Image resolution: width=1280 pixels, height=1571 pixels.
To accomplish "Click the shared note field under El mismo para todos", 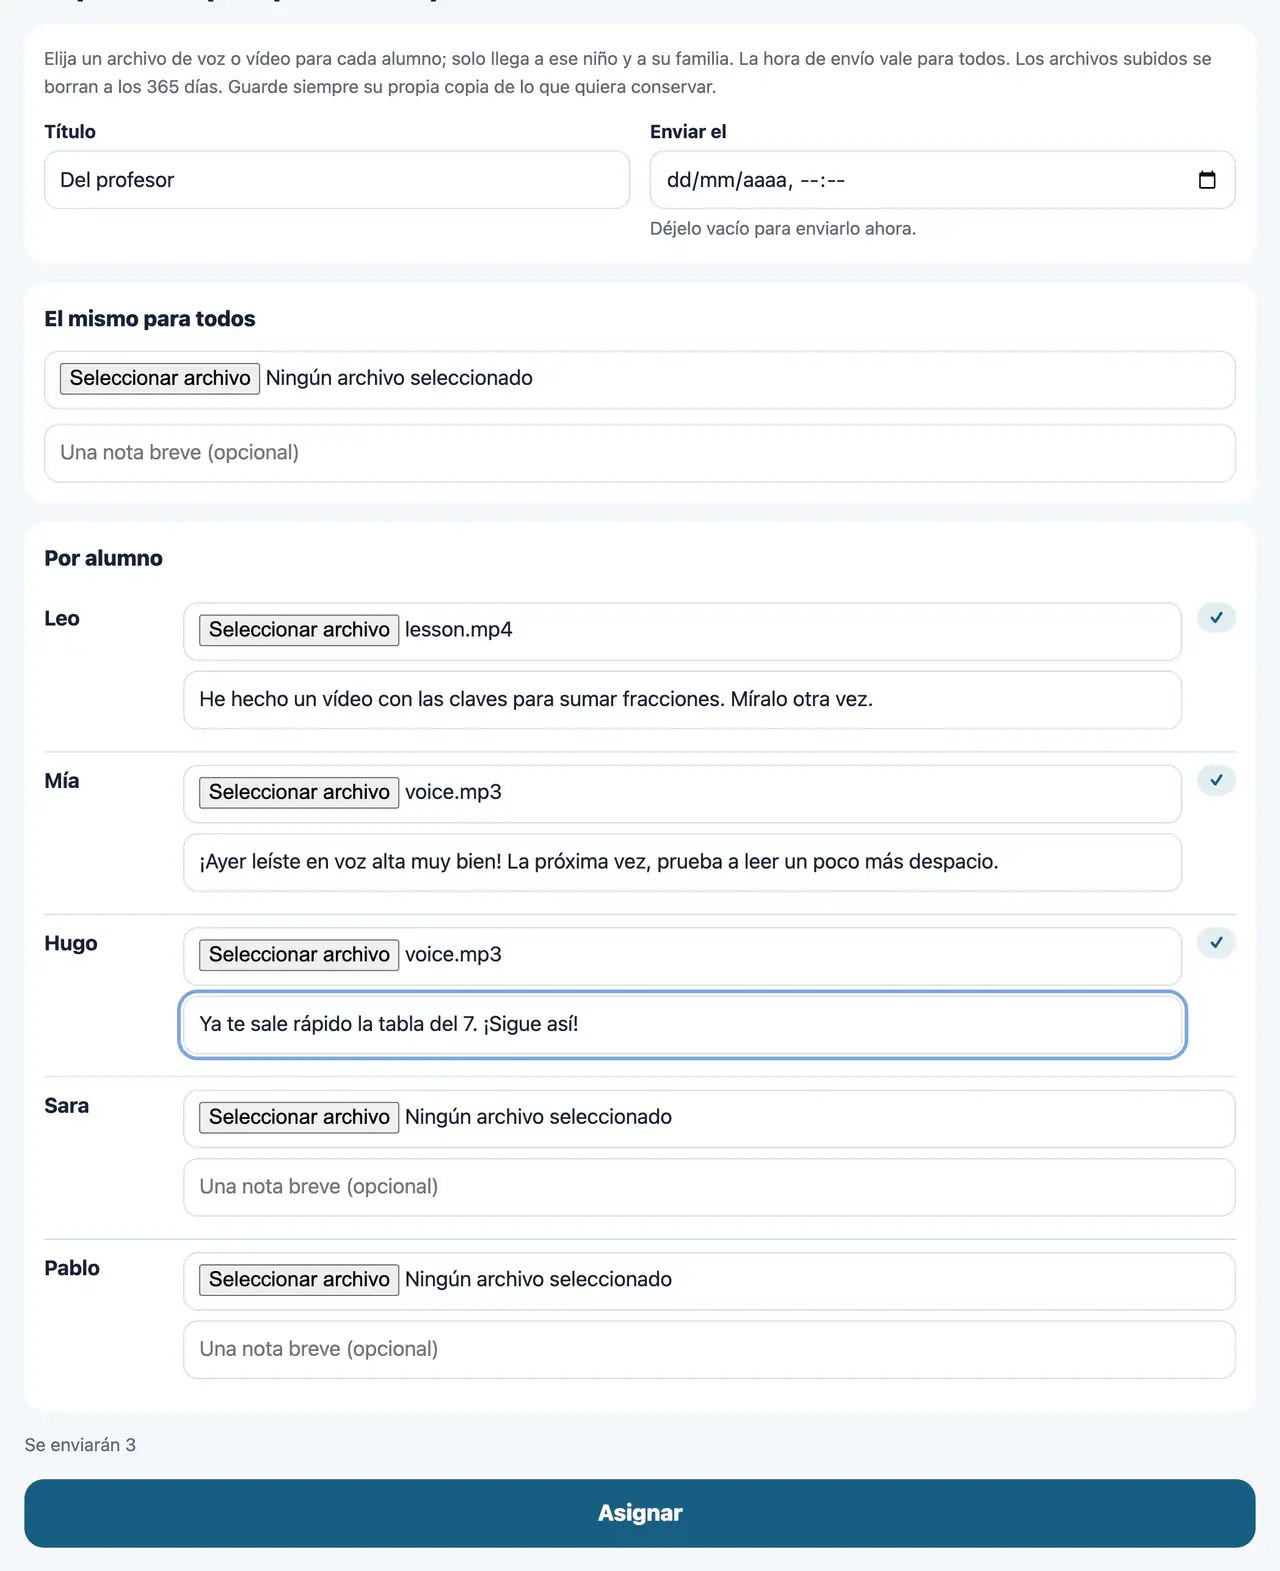I will tap(640, 453).
